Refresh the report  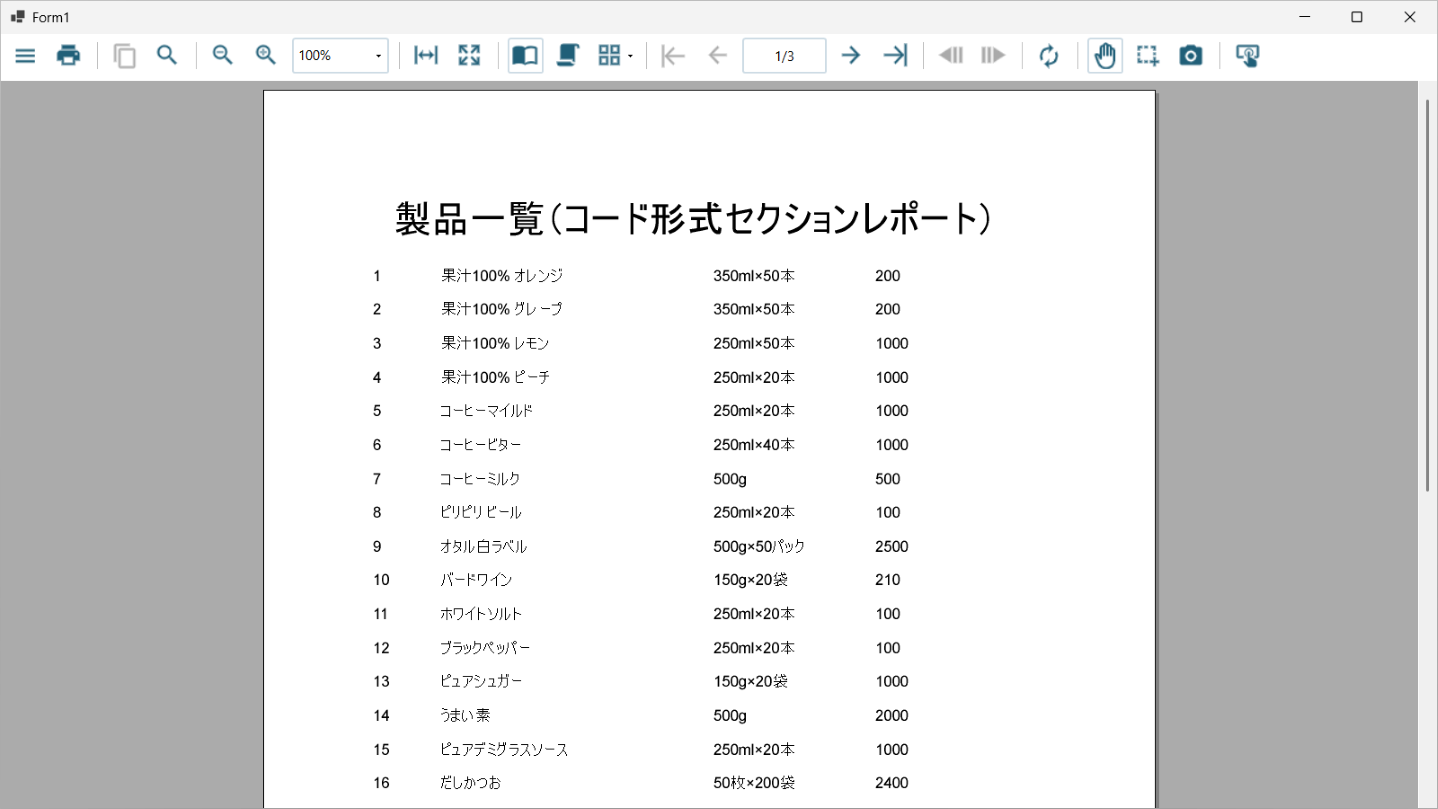tap(1048, 56)
